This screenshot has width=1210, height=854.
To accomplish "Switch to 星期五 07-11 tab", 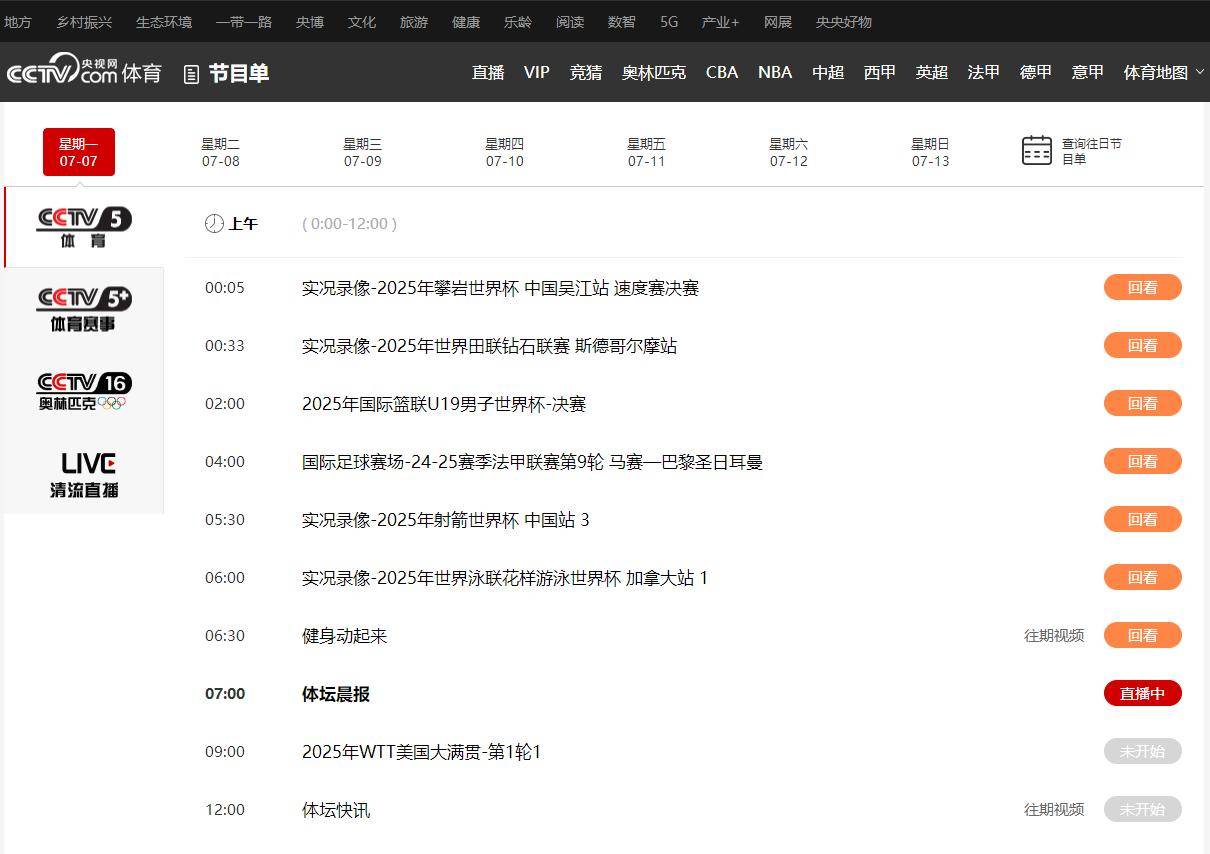I will pos(647,152).
